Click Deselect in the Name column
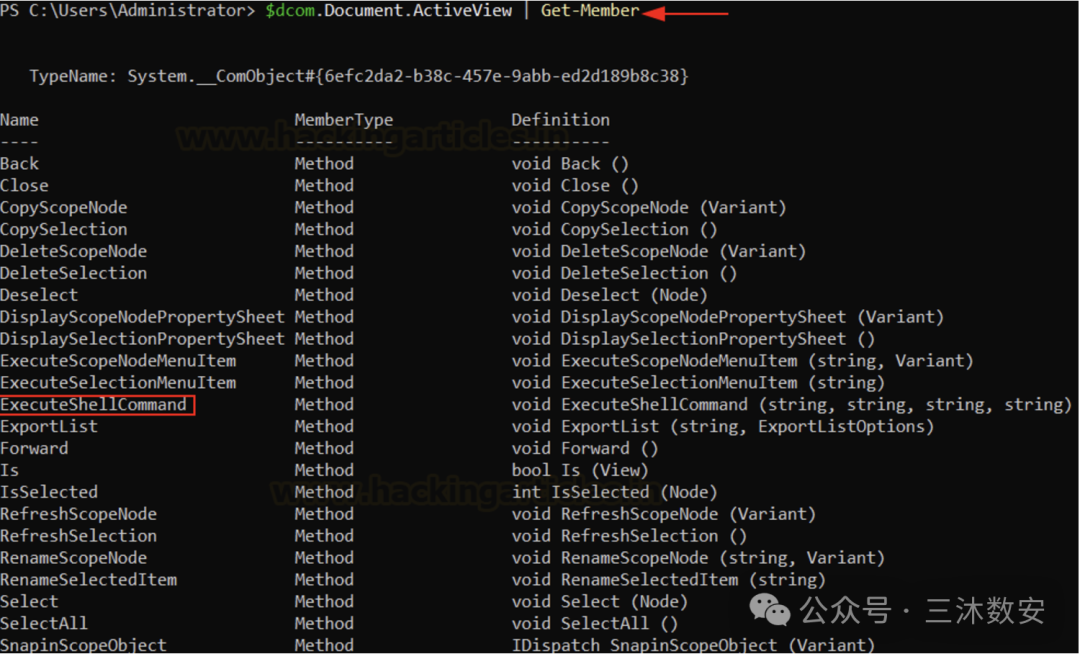This screenshot has width=1080, height=654. [x=39, y=295]
